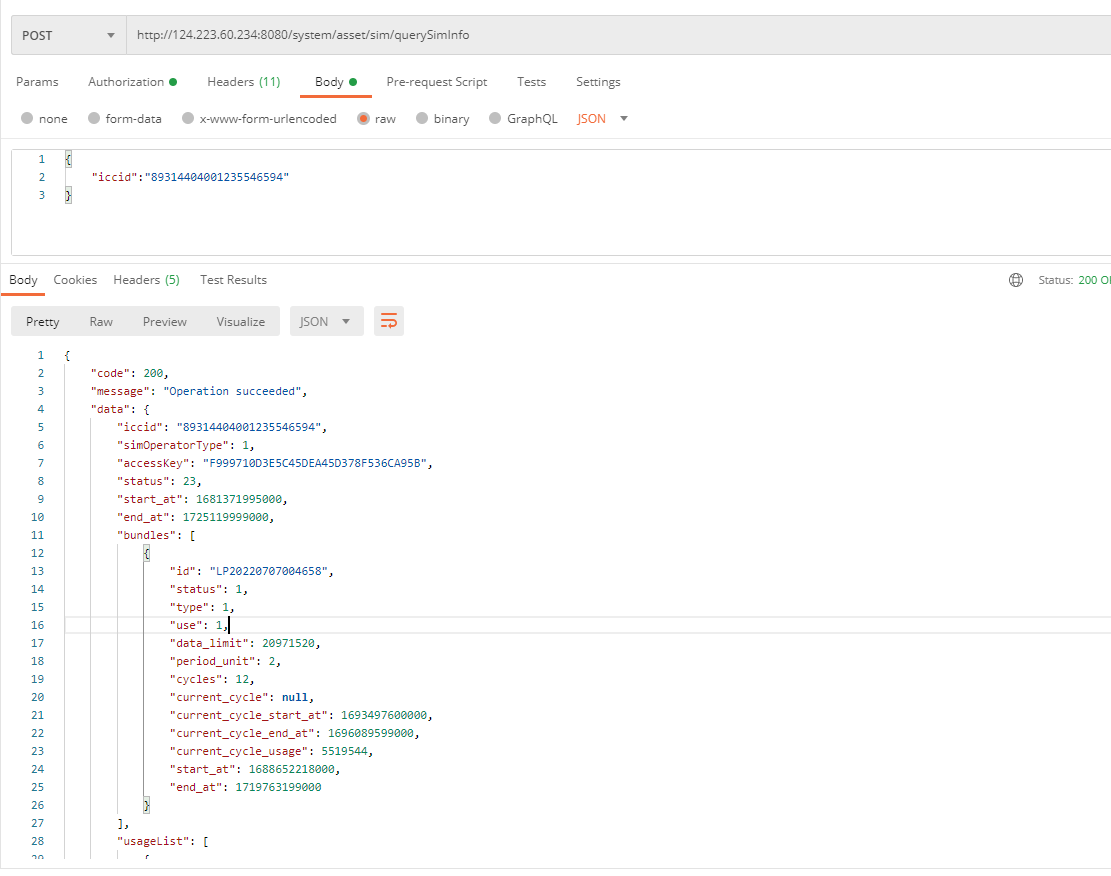1111x876 pixels.
Task: Click the wrap lines icon in response toolbar
Action: [x=389, y=321]
